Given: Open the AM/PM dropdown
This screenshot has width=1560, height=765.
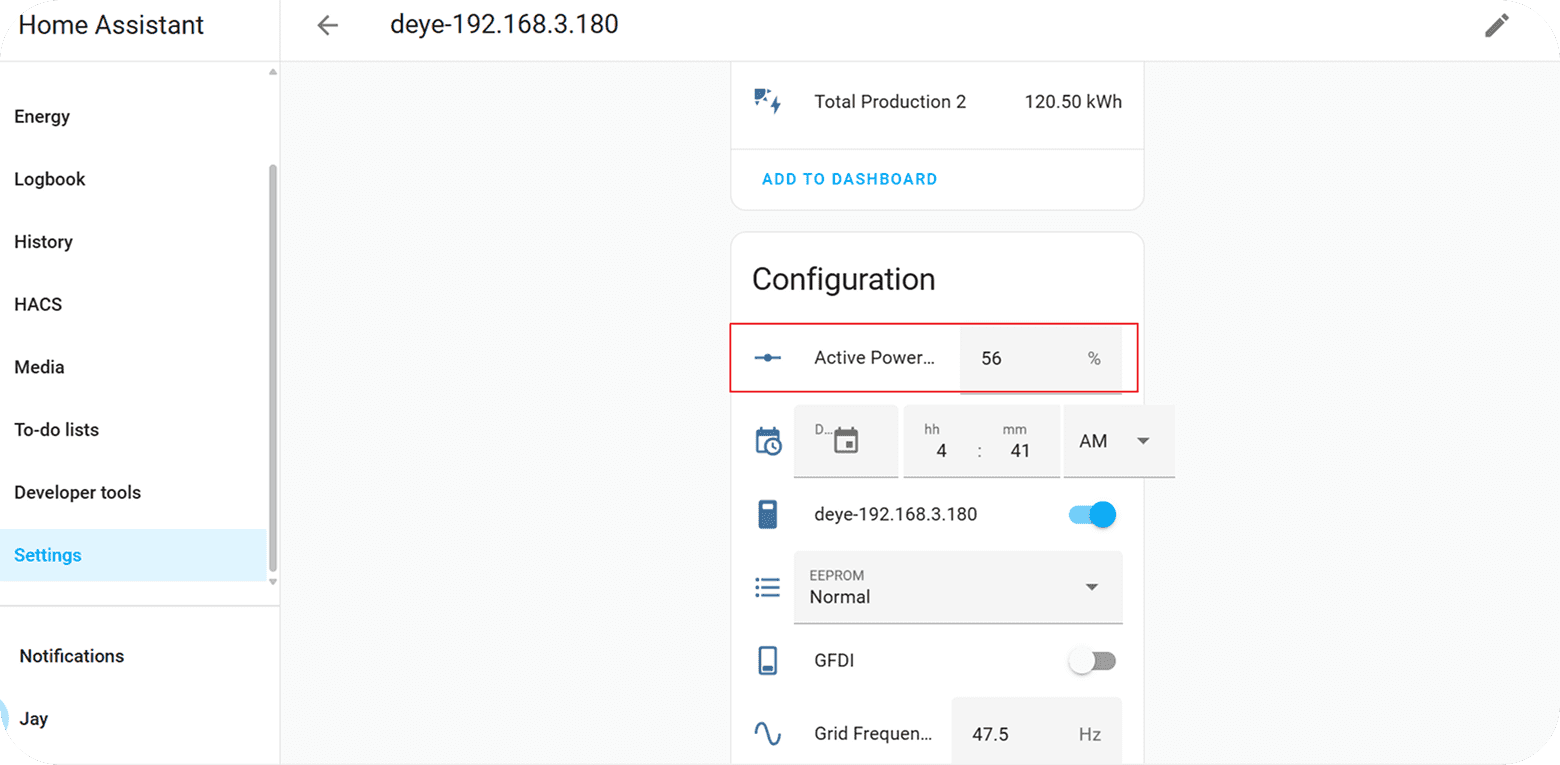Looking at the screenshot, I should (1118, 441).
